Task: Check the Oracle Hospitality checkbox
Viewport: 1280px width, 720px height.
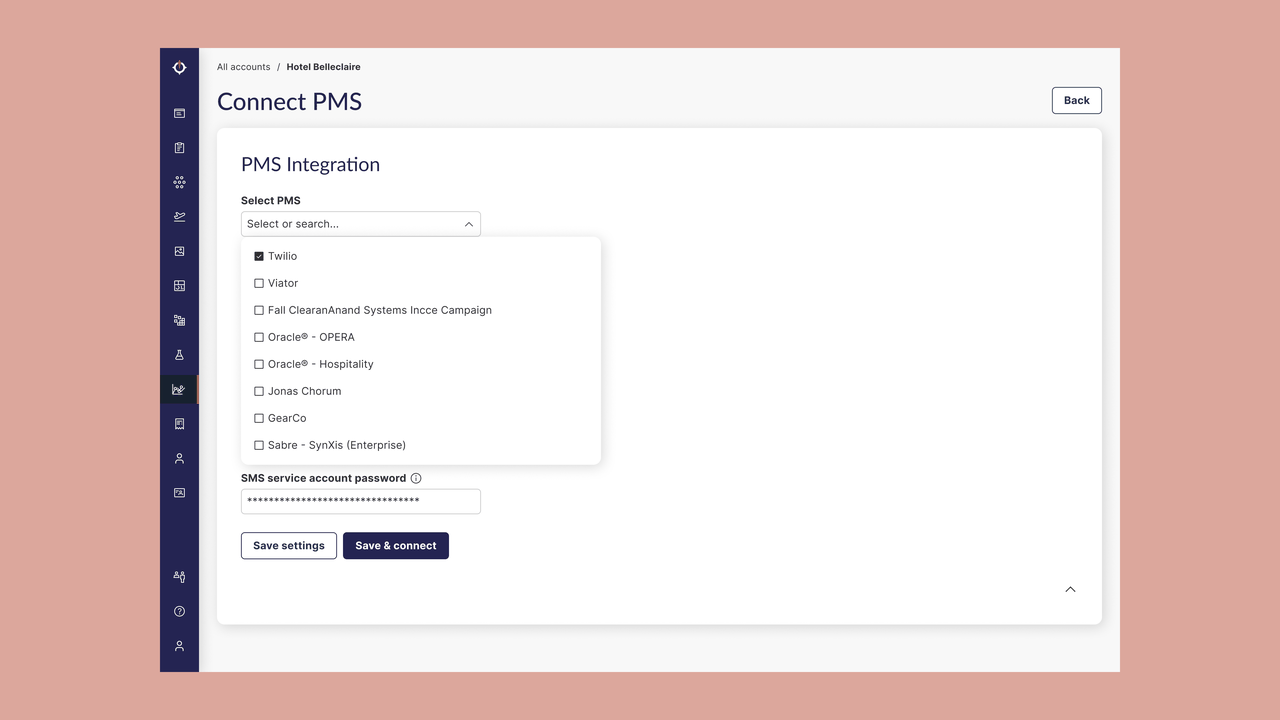Action: (x=259, y=364)
